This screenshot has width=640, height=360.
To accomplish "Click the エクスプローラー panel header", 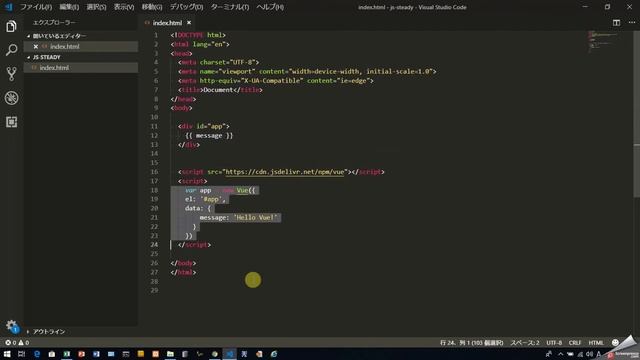I will 54,23.
